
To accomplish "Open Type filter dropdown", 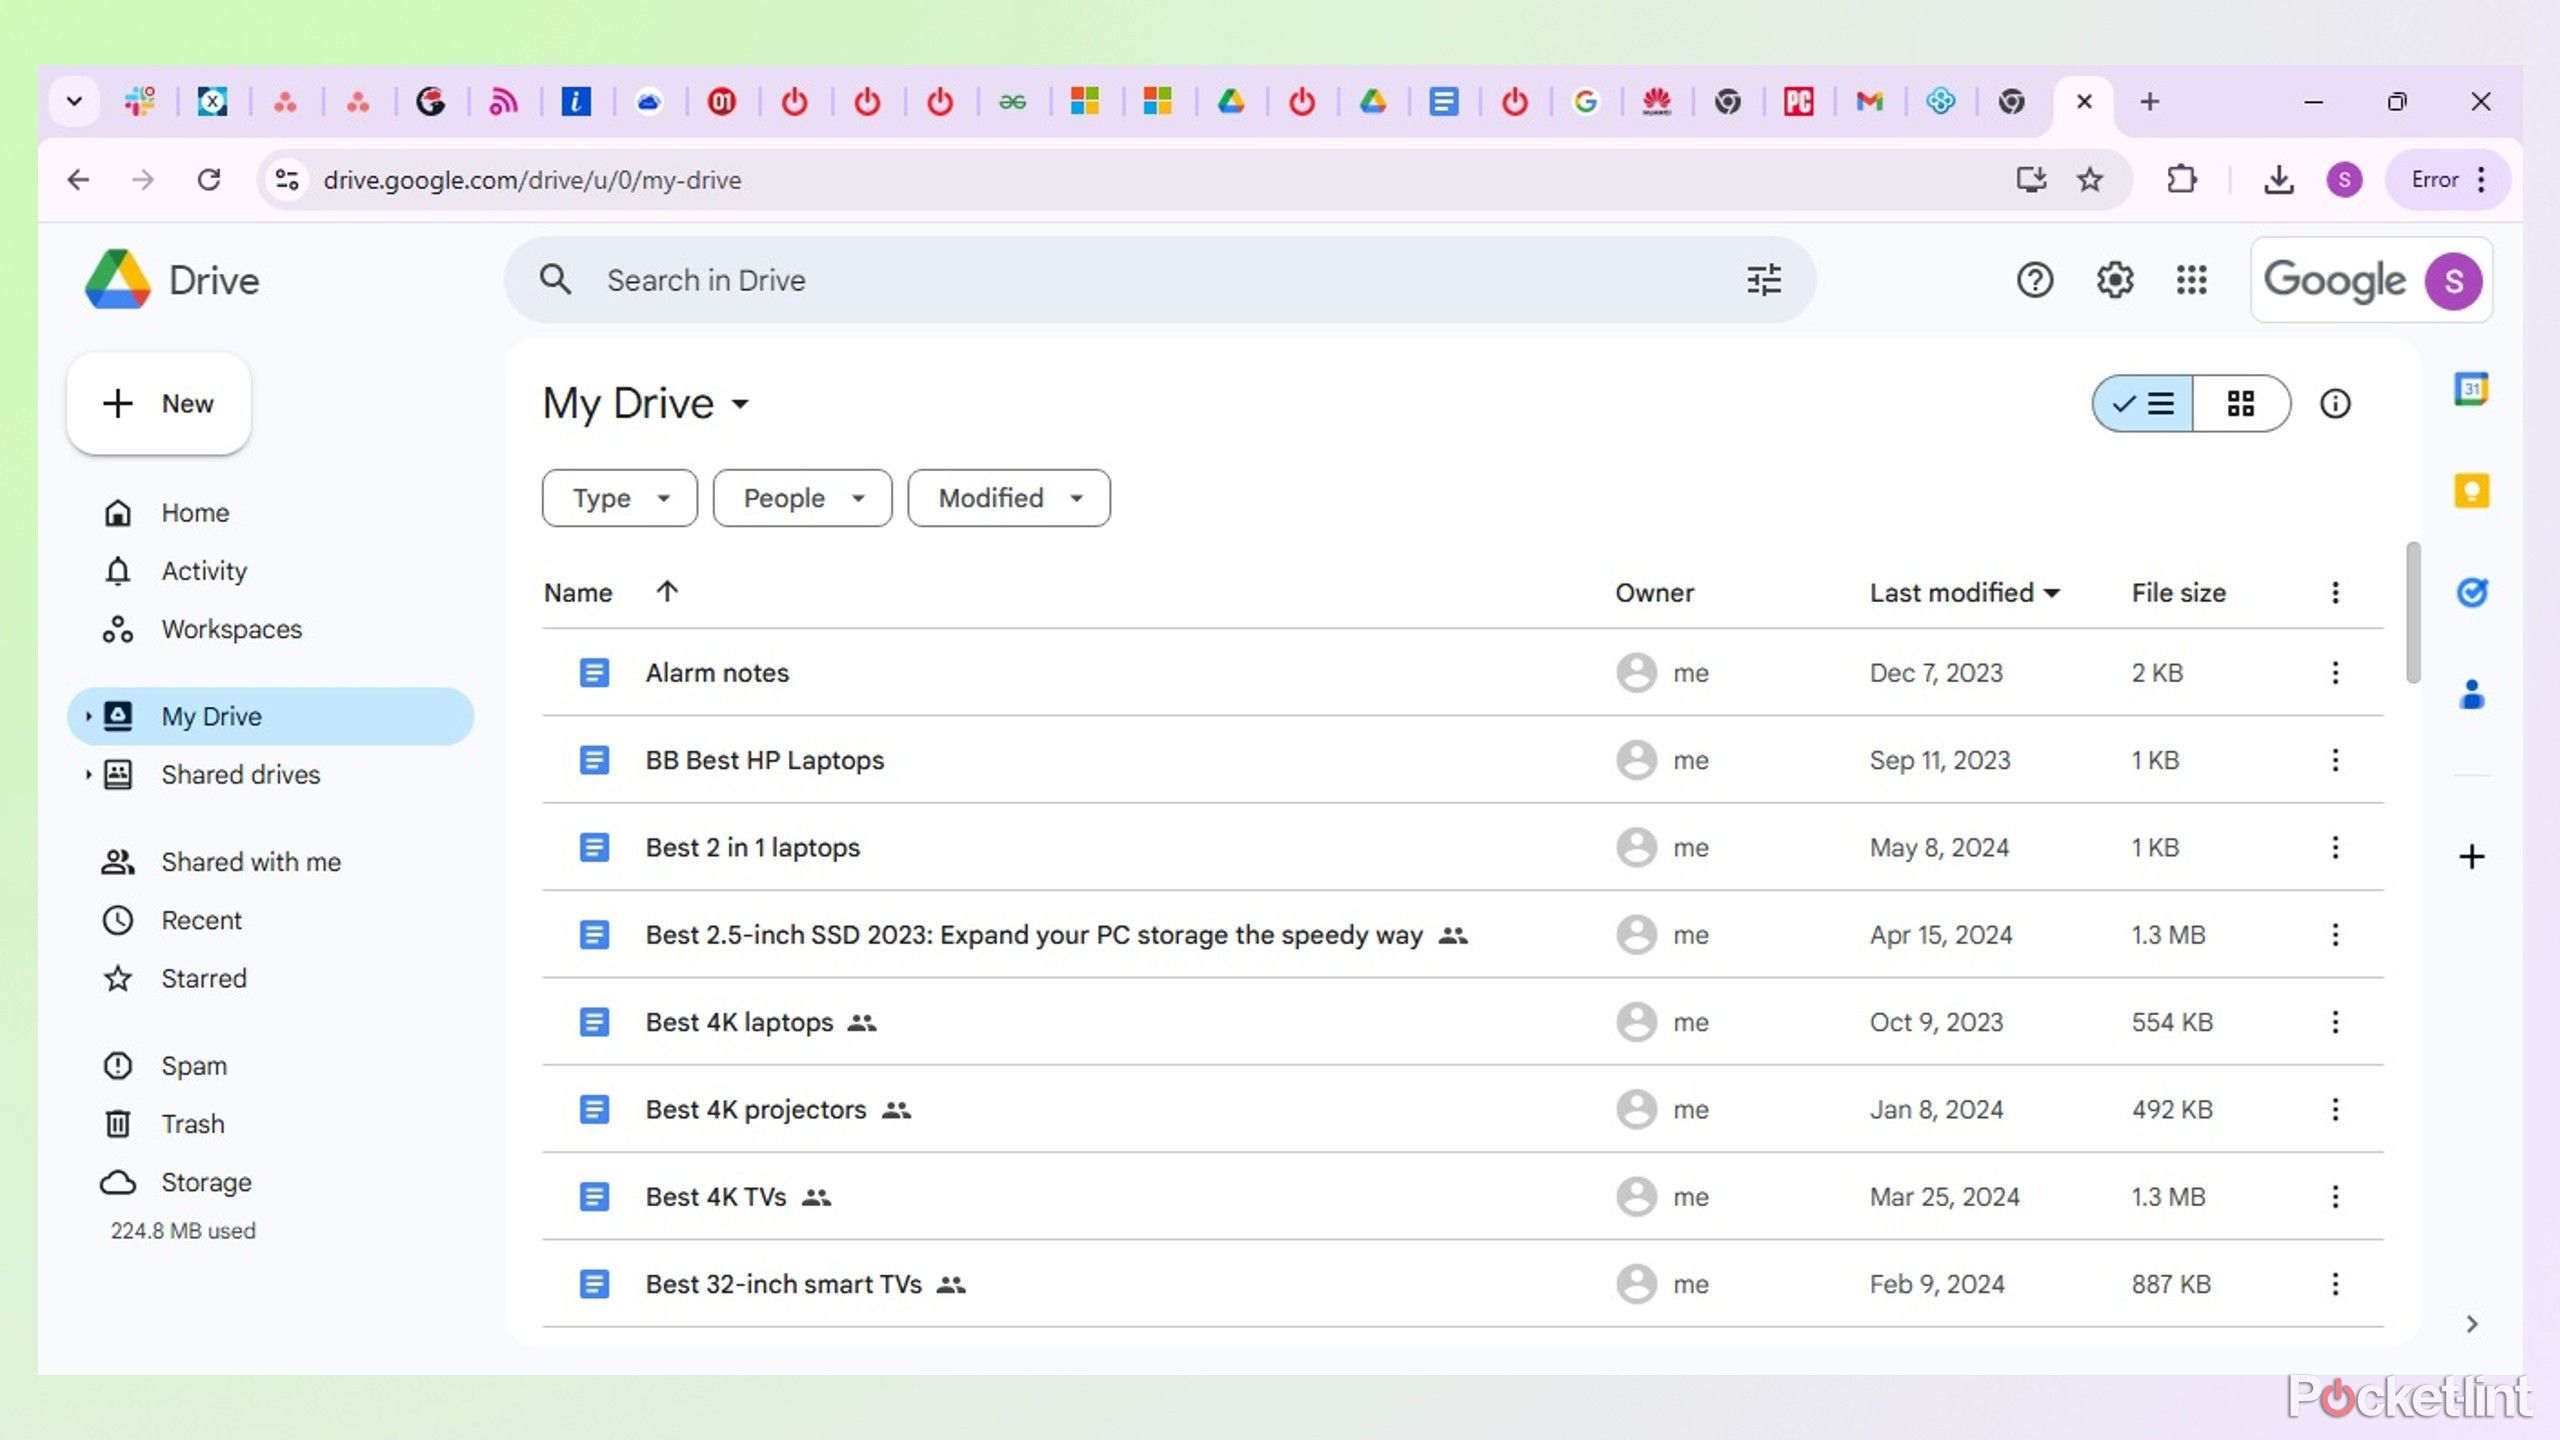I will click(617, 498).
